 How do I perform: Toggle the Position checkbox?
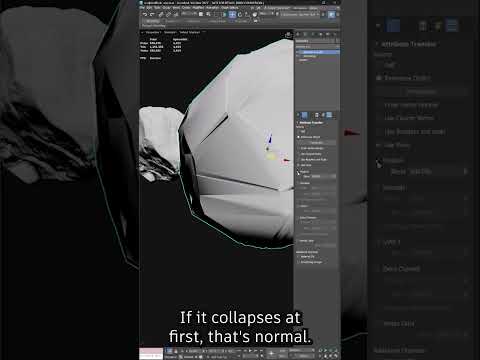click(299, 172)
